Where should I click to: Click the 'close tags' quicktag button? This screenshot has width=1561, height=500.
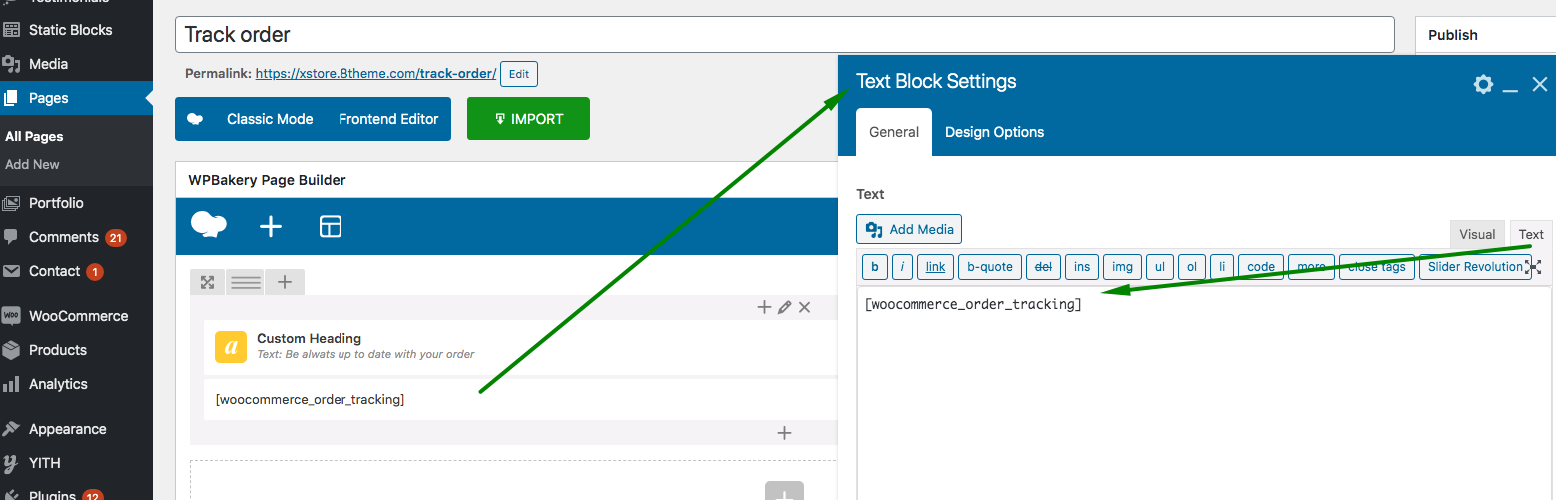[x=1377, y=267]
